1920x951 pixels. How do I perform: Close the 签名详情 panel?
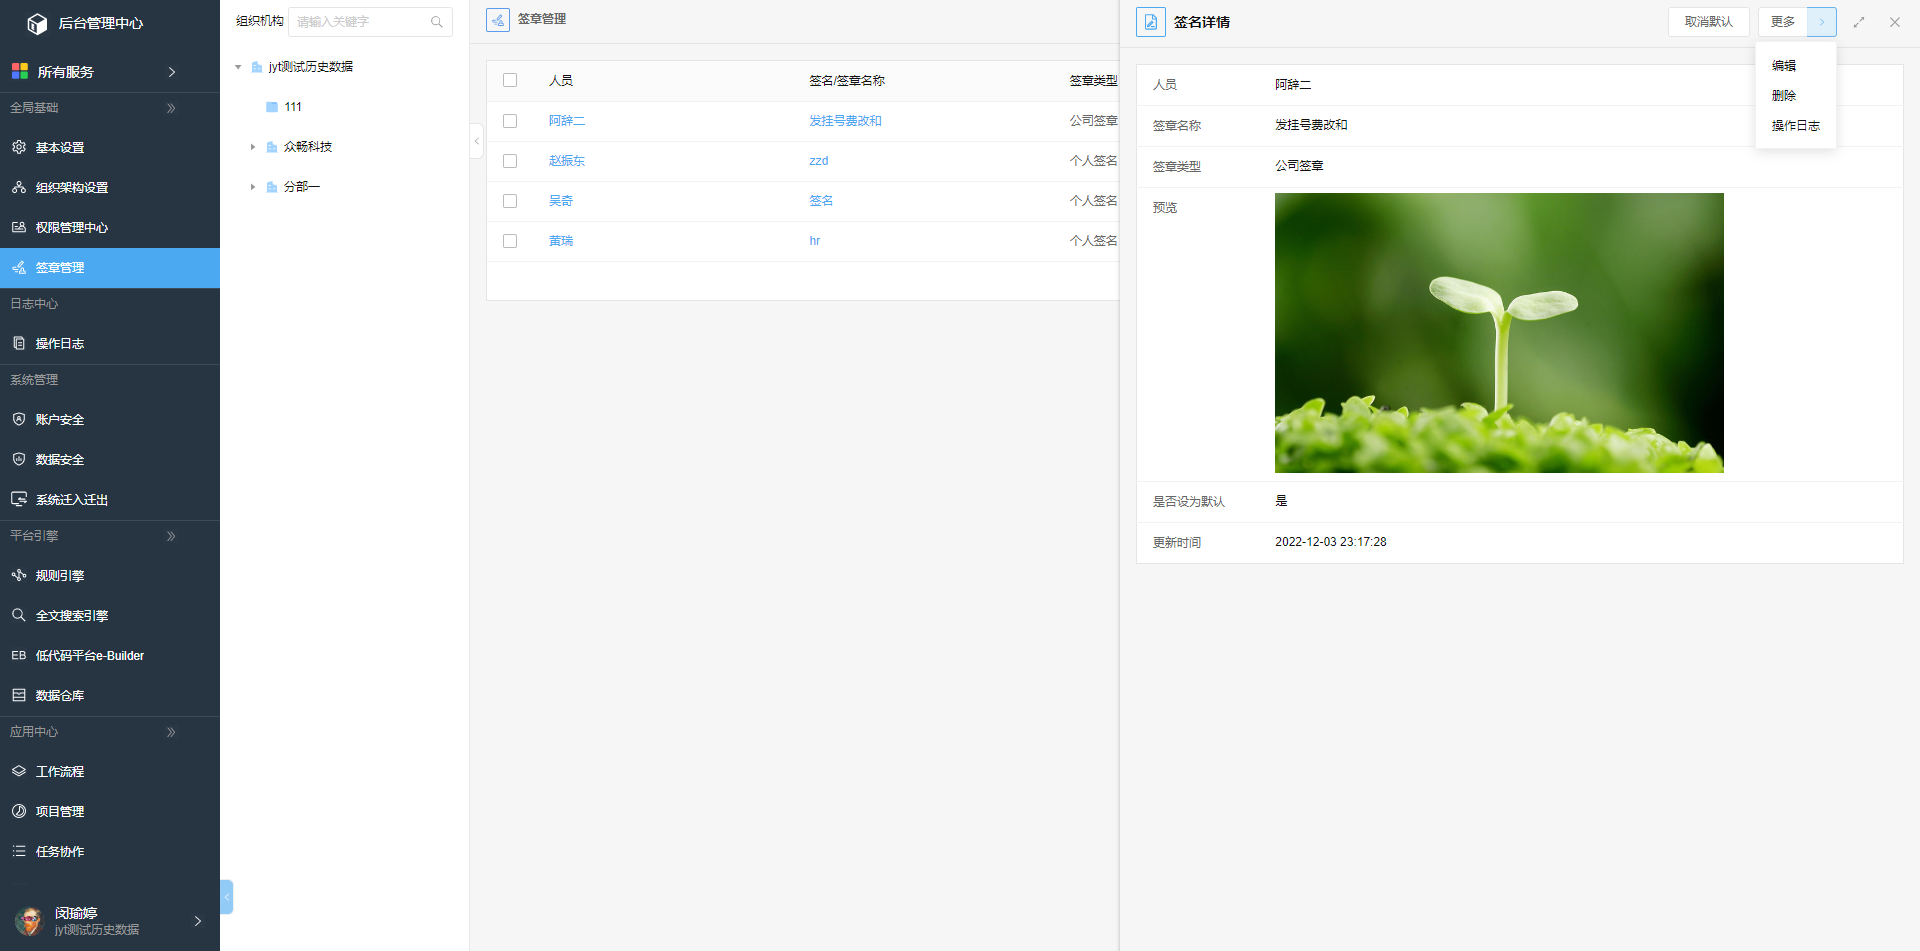[1895, 22]
